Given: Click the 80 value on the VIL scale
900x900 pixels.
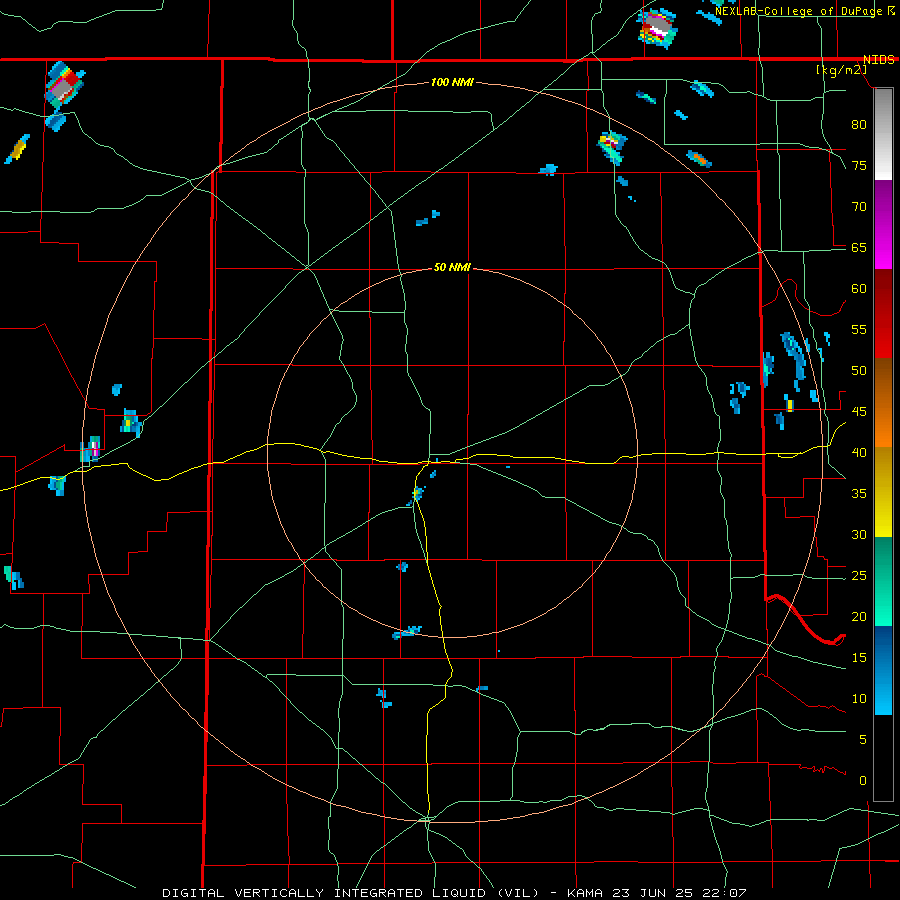Looking at the screenshot, I should coord(859,125).
